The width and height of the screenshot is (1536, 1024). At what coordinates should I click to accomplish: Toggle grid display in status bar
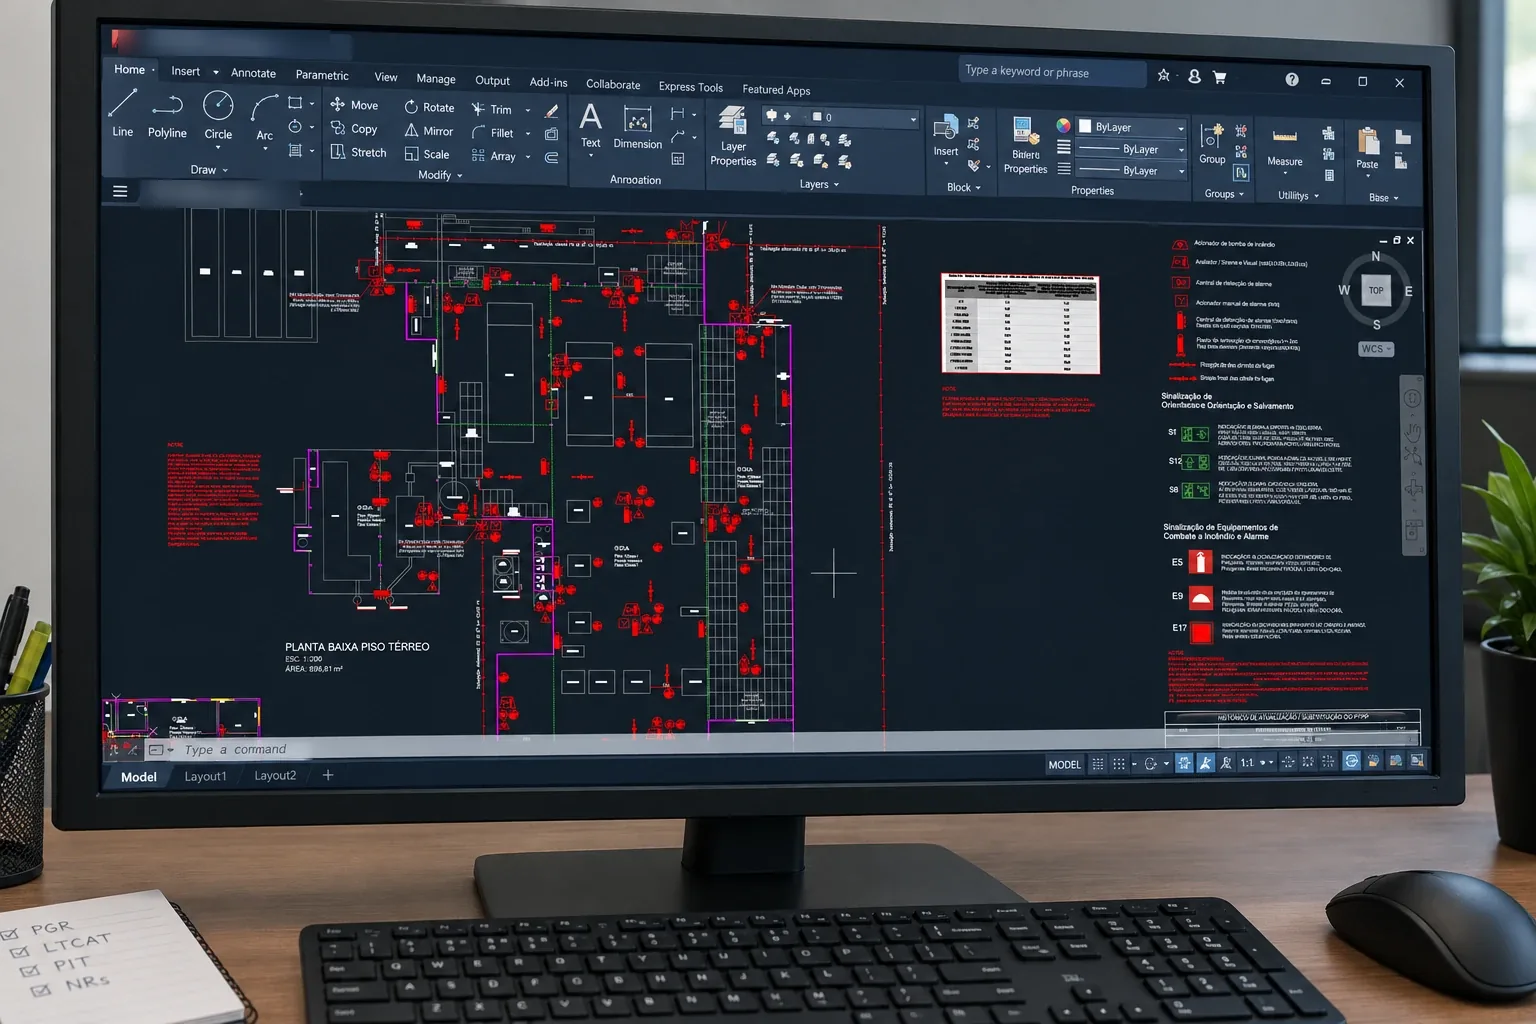[1098, 764]
